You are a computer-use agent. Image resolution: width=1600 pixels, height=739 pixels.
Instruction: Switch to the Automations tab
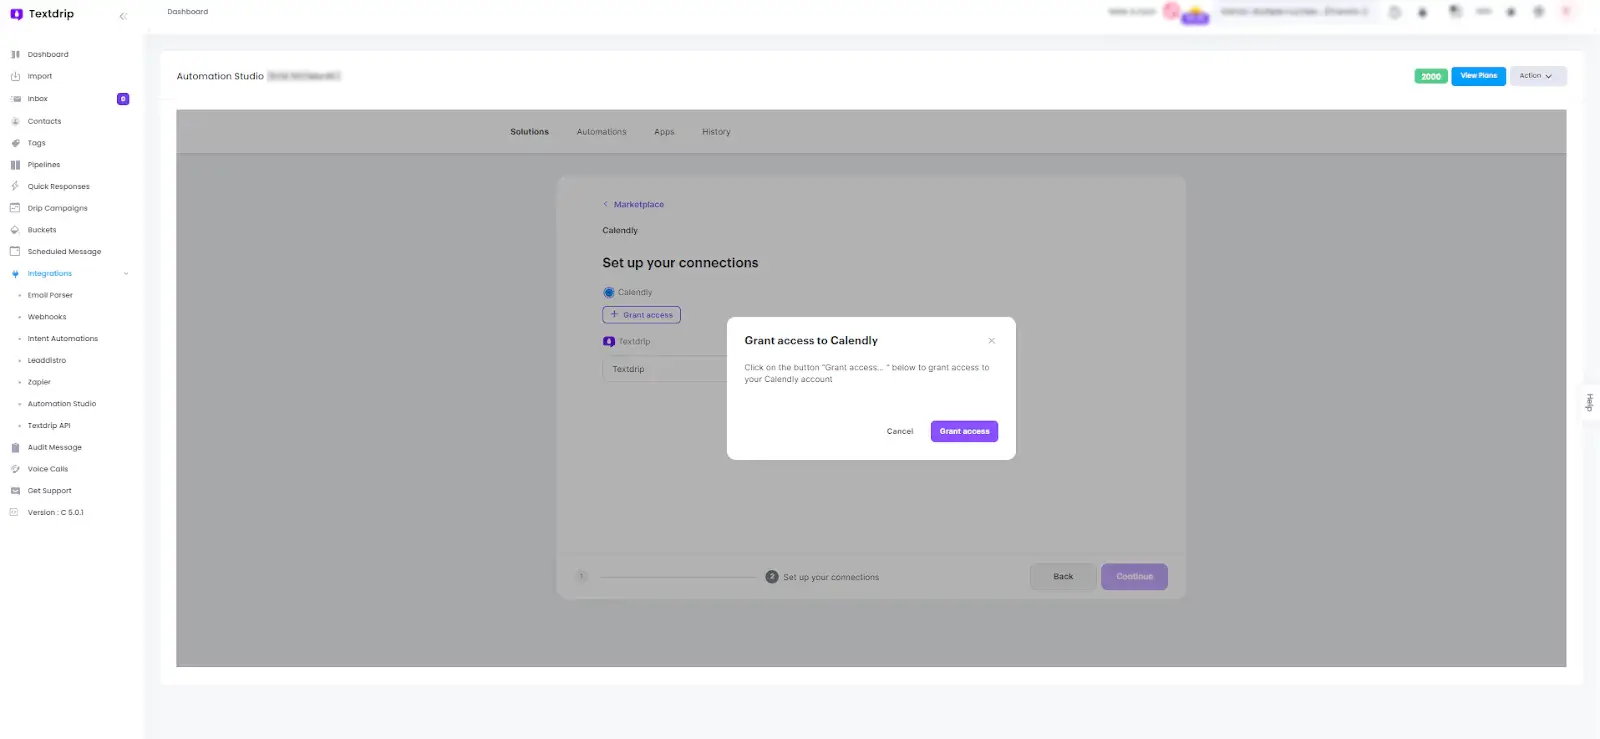(602, 132)
